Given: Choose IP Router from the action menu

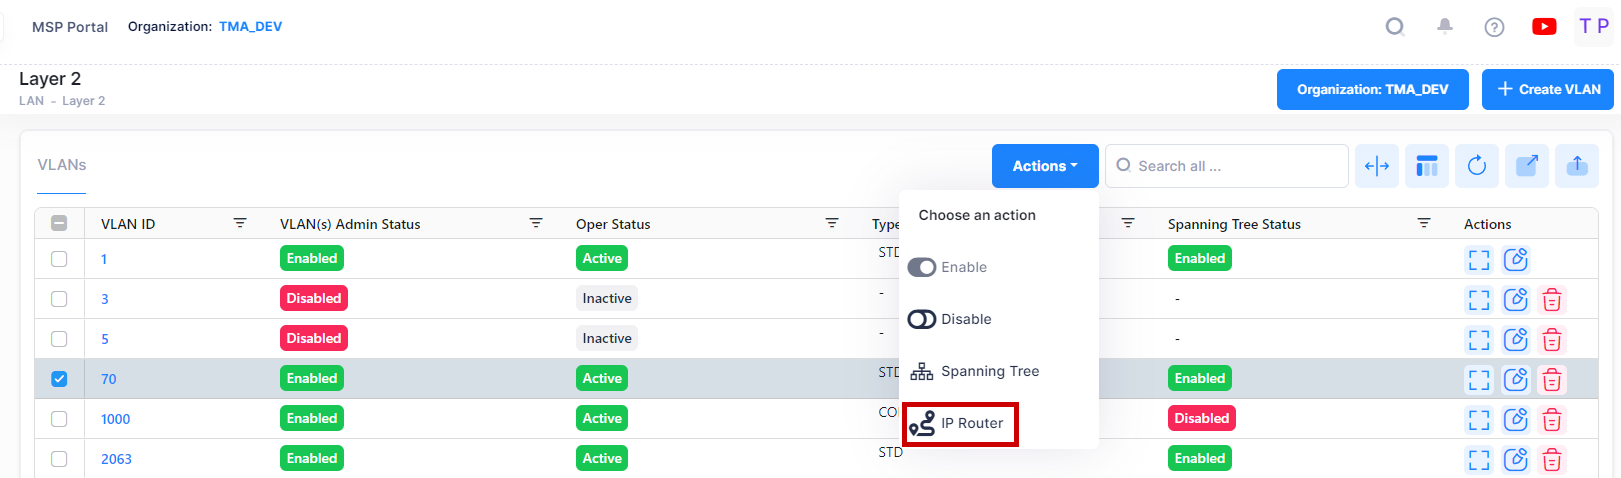Looking at the screenshot, I should pyautogui.click(x=960, y=424).
